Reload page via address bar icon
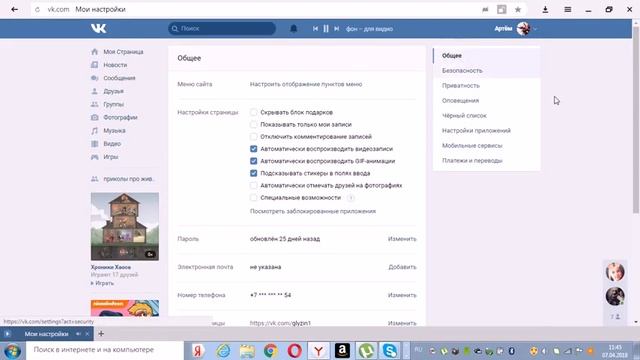Screen dimensions: 640x360 (38, 9)
